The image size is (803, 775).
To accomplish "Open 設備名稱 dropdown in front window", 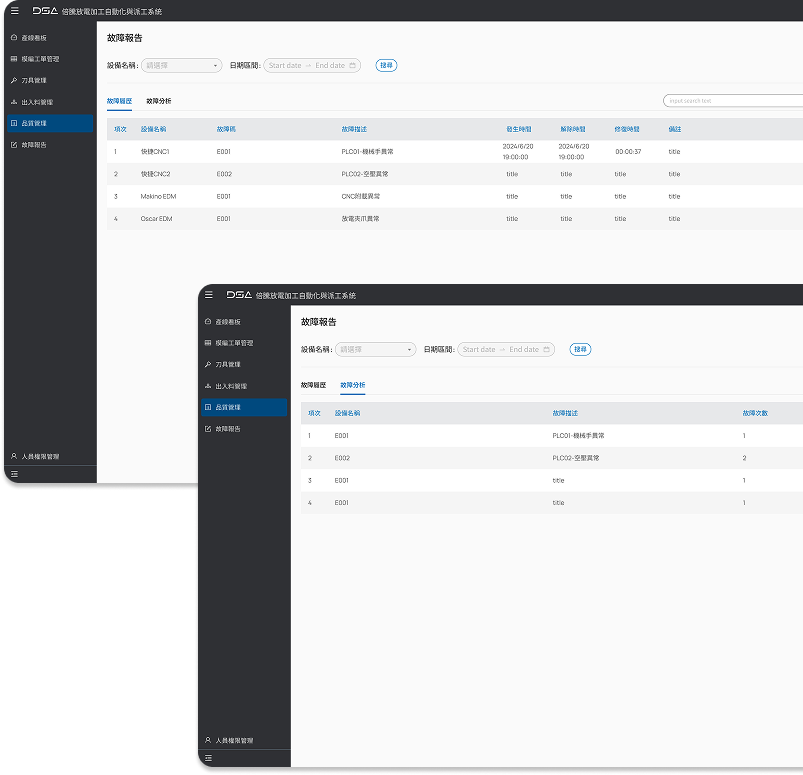I will click(x=375, y=349).
